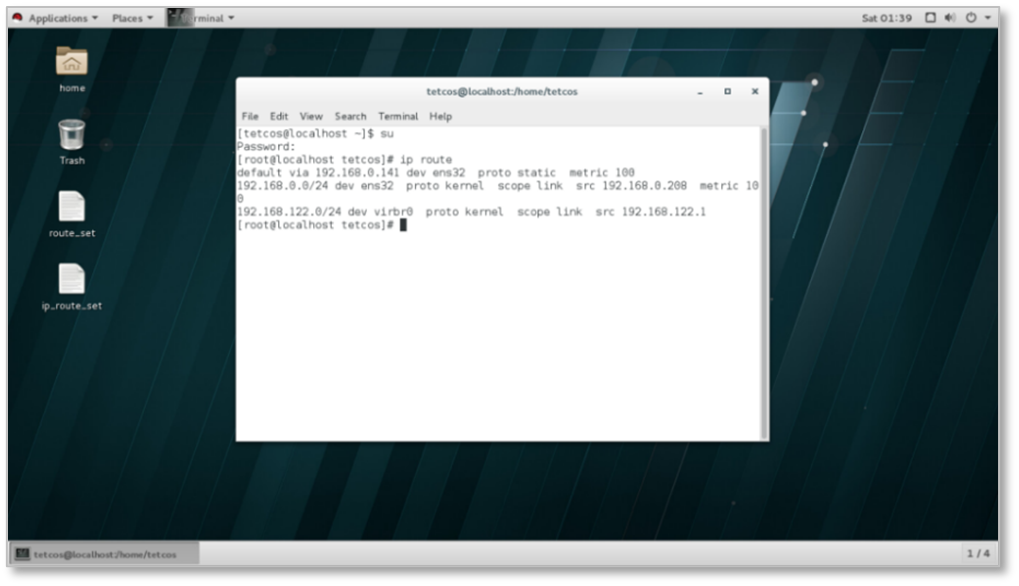Click the Sat 01:39 clock

(886, 18)
